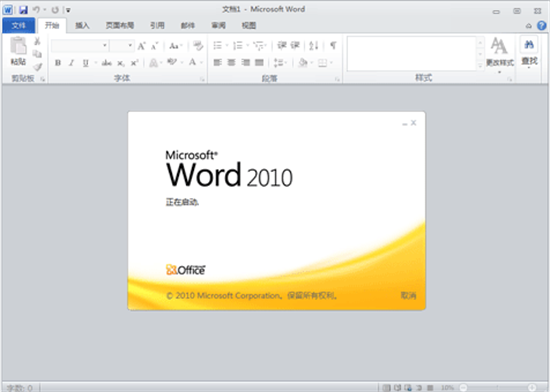Click the Save icon in quick access toolbar

click(x=23, y=10)
